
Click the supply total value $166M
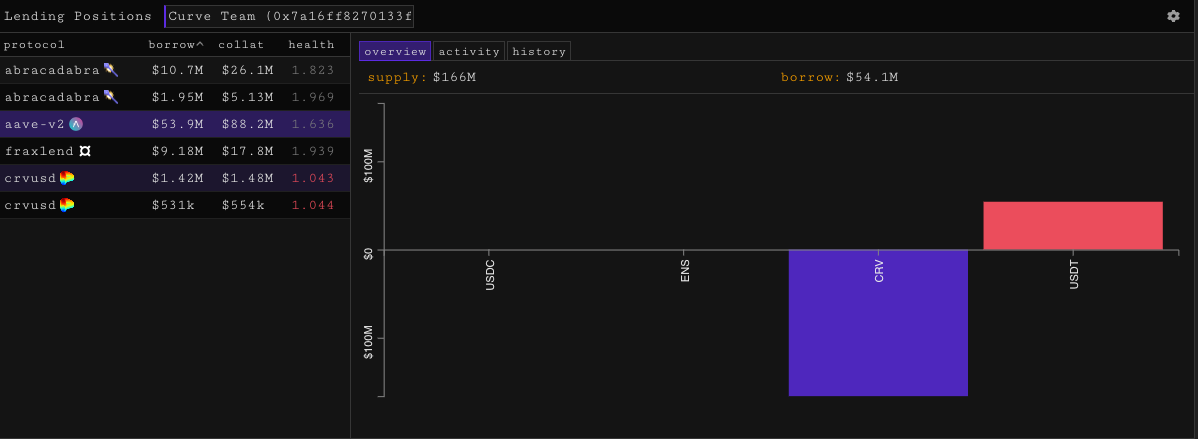click(x=454, y=77)
